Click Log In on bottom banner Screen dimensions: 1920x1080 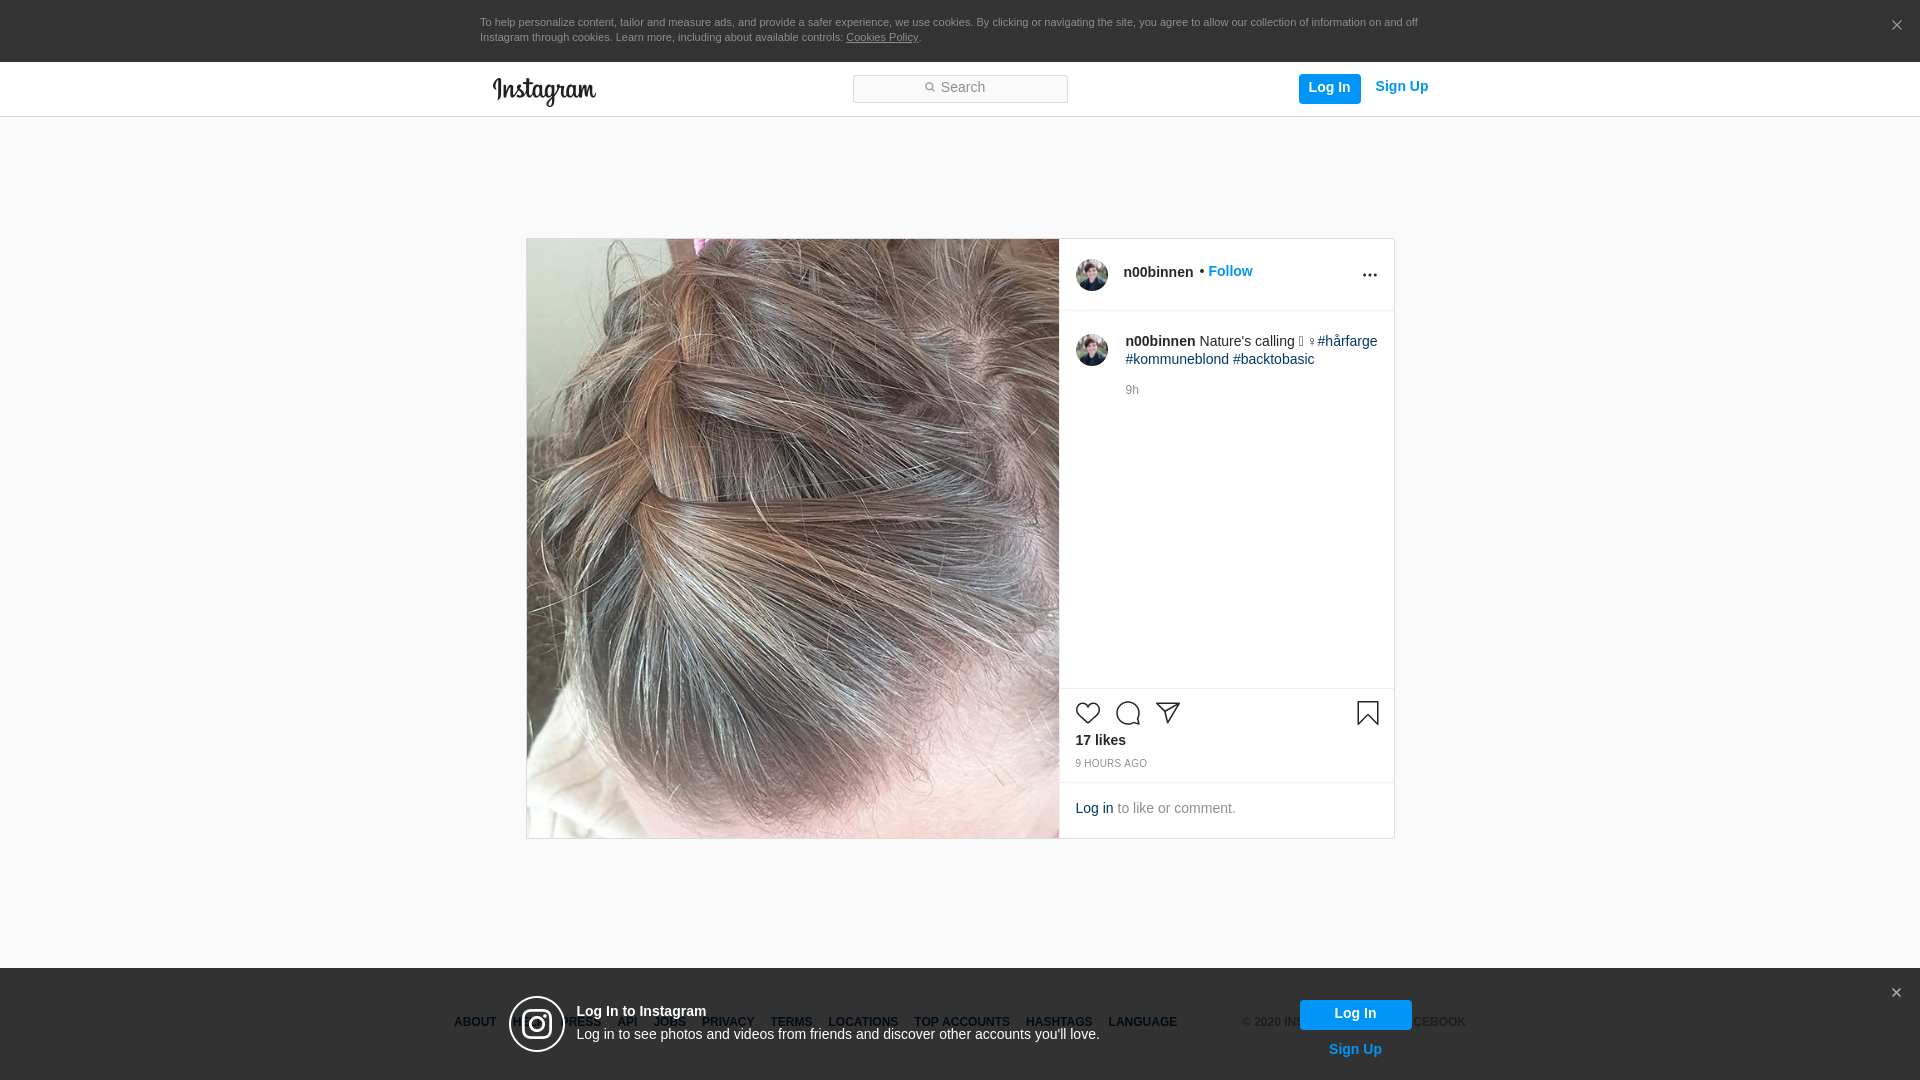coord(1355,1014)
